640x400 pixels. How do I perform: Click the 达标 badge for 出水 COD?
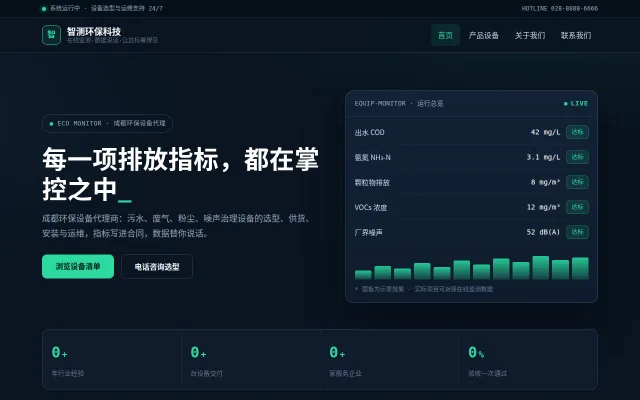577,132
